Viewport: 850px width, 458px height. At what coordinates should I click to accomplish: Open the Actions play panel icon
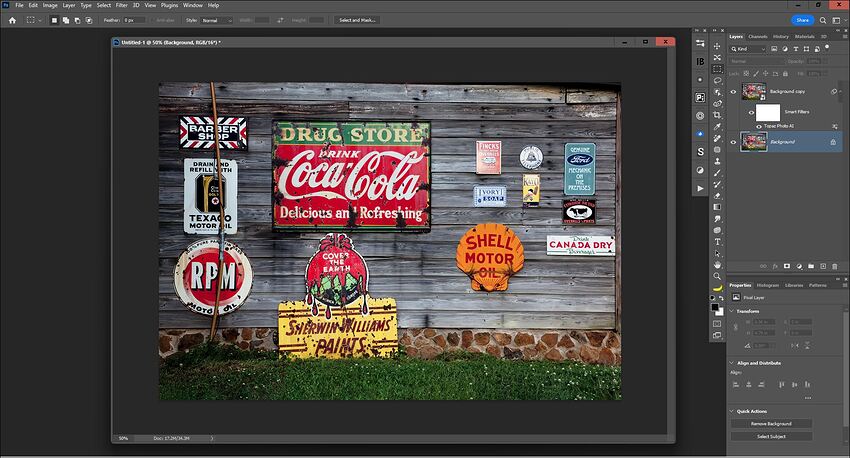pyautogui.click(x=700, y=188)
